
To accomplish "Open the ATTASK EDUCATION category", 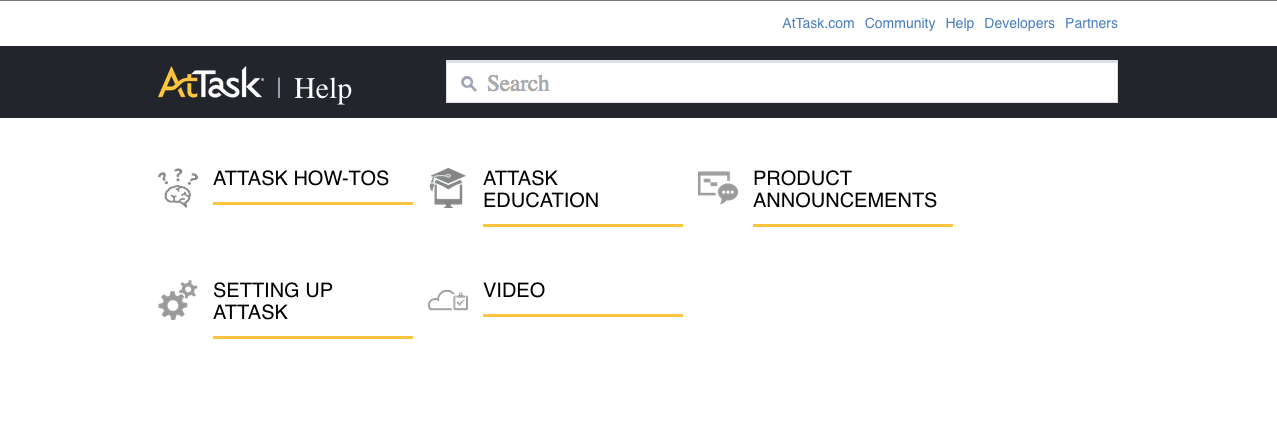I will [x=541, y=189].
